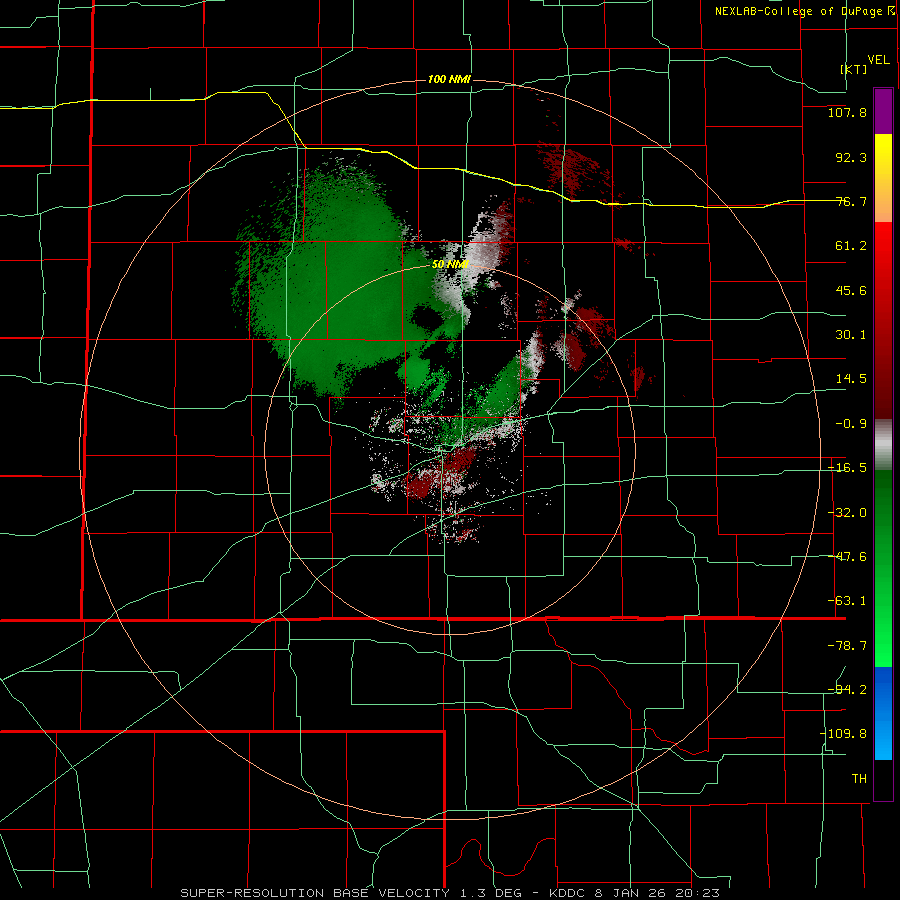Select the -109.8 scale value
This screenshot has height=900, width=900.
click(x=843, y=734)
